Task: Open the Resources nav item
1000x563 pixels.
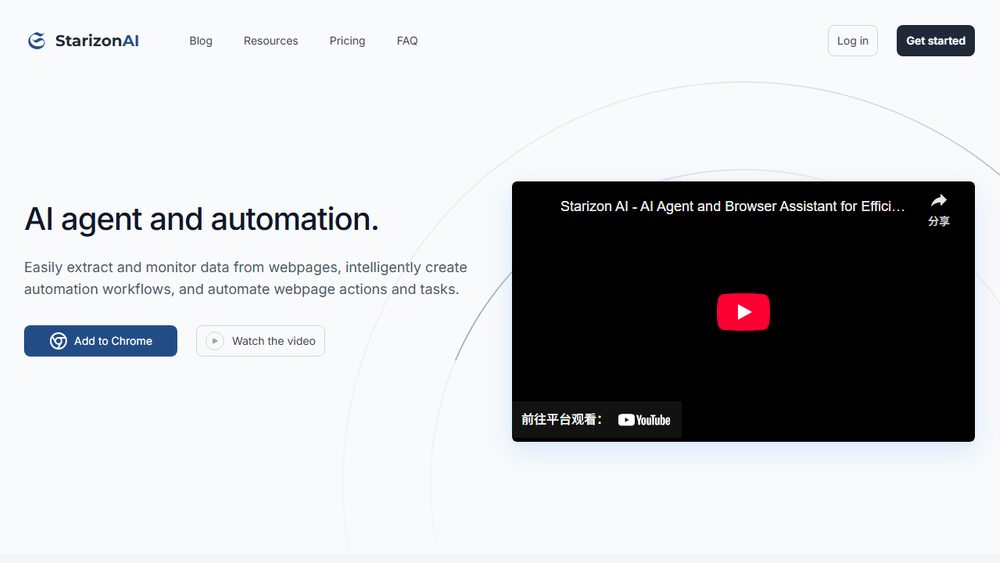Action: pos(271,41)
